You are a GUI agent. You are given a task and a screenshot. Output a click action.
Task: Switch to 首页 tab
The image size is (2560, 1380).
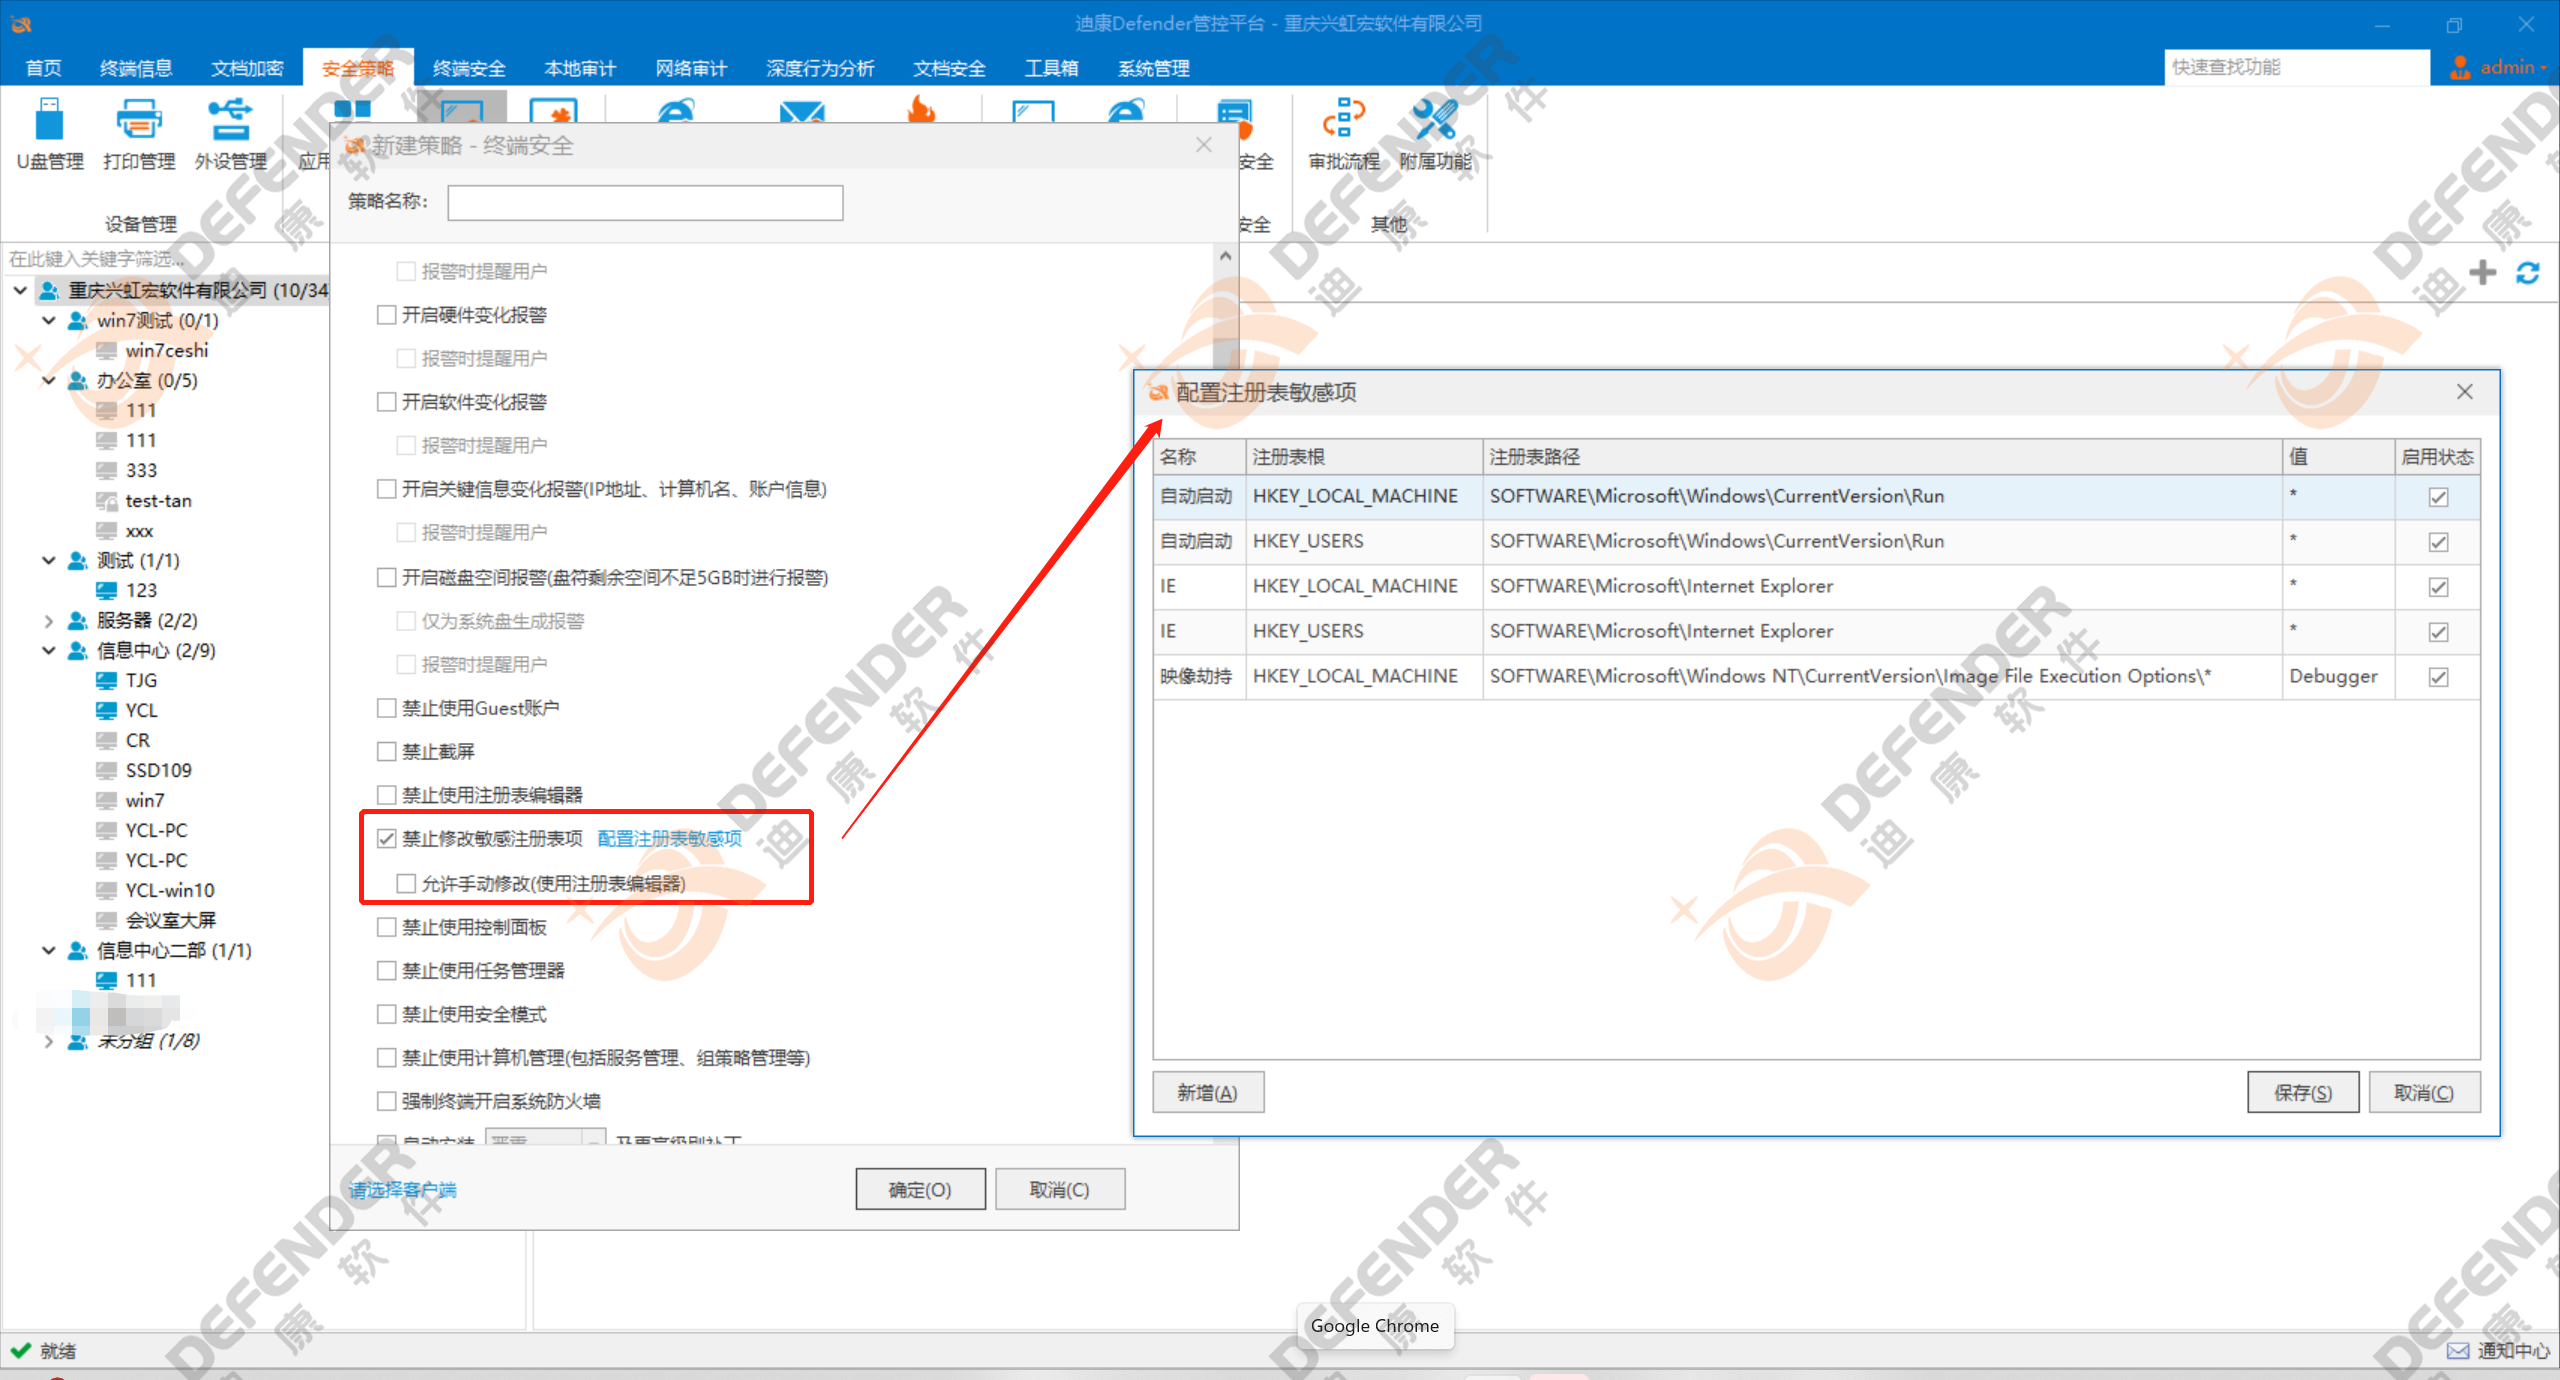43,68
